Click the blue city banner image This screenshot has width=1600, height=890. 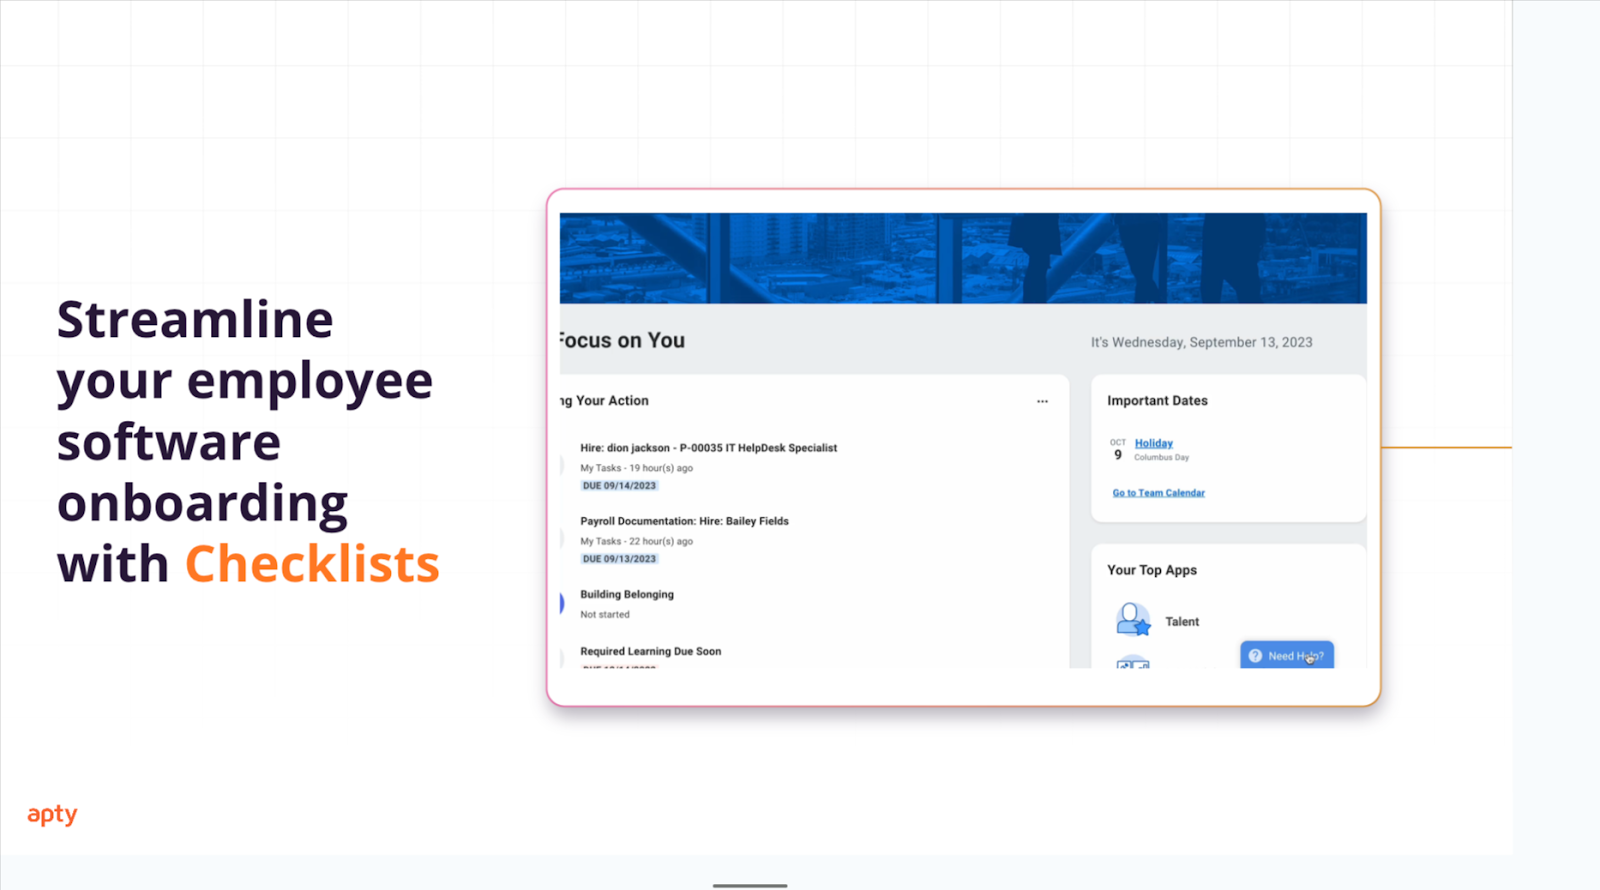963,258
